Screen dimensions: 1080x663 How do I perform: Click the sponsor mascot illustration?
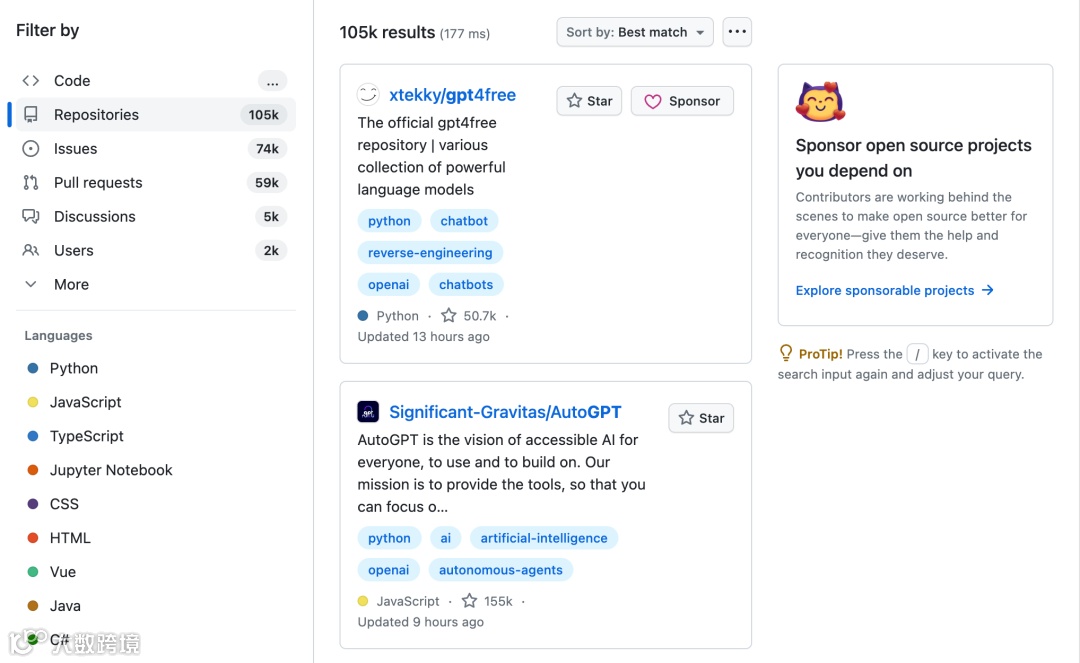820,103
